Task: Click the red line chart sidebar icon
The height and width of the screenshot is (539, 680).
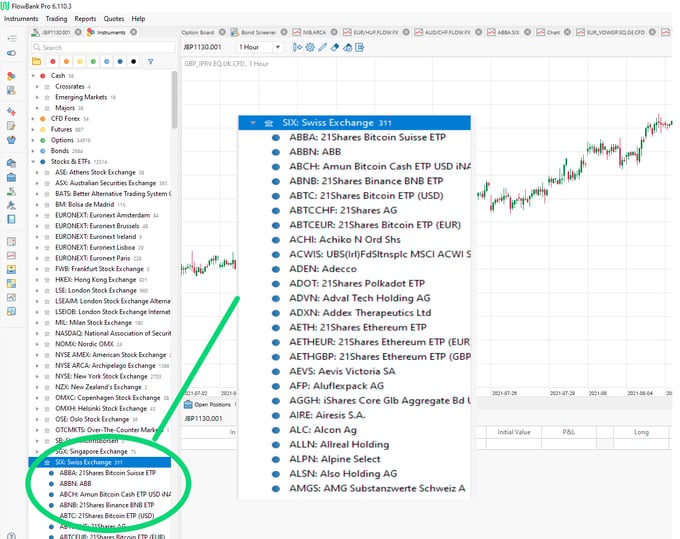Action: (x=11, y=255)
